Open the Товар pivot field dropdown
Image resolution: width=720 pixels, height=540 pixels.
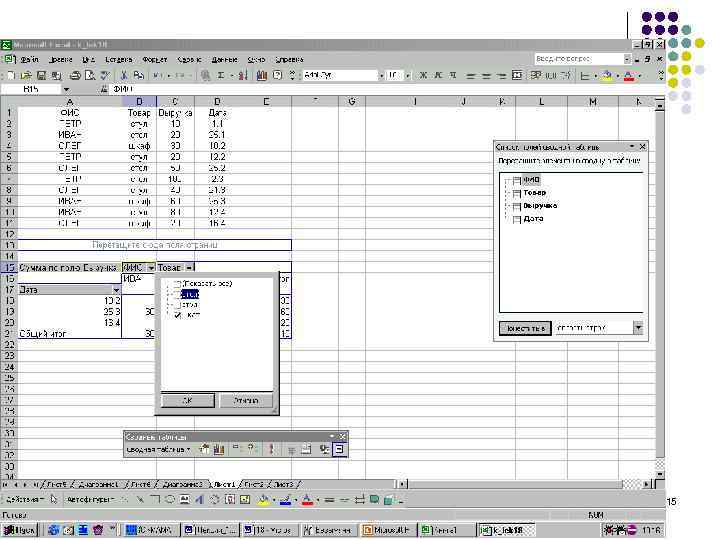click(189, 267)
